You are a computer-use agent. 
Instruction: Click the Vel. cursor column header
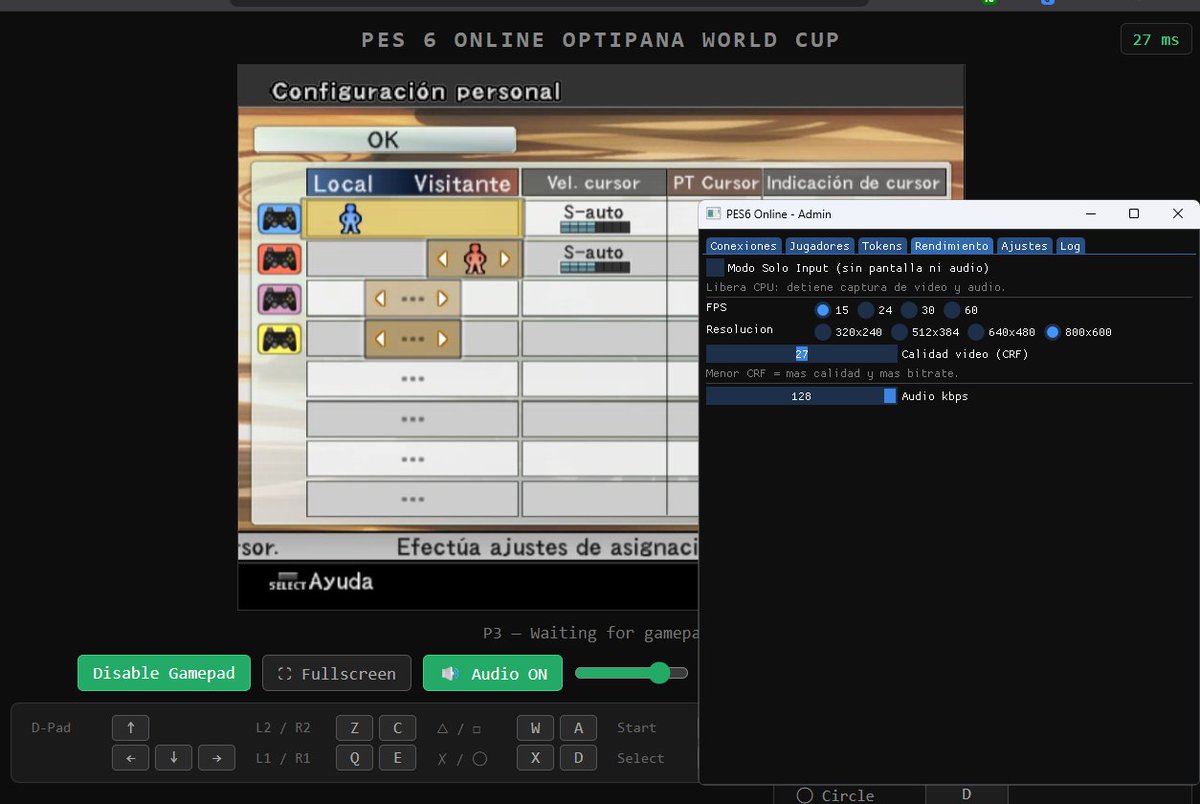click(x=594, y=183)
